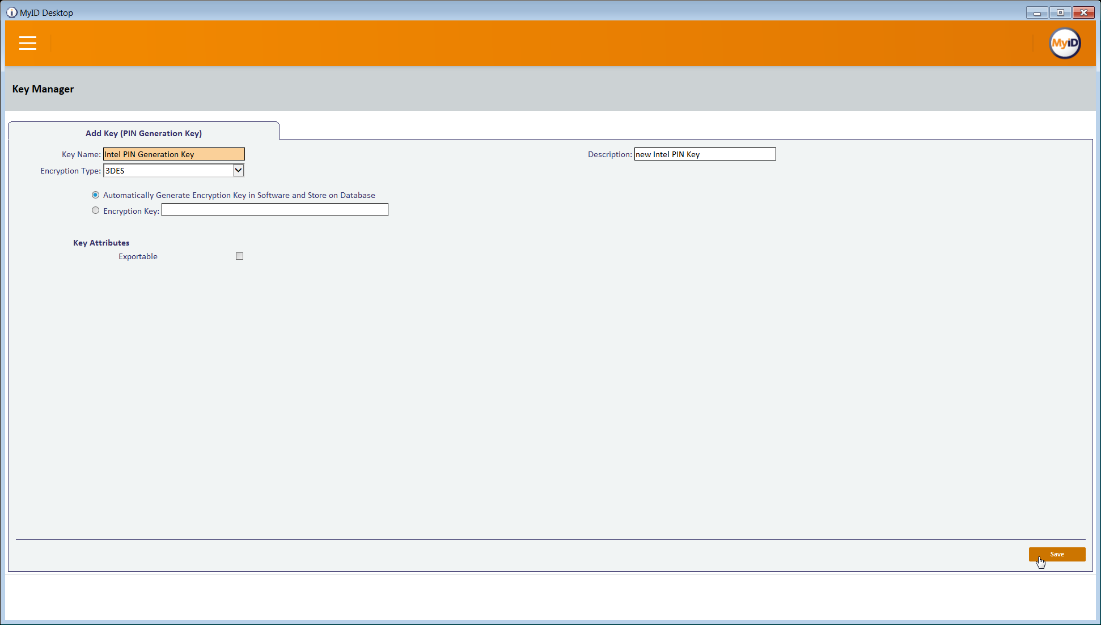
Task: Open the Encryption Type dropdown
Action: [x=173, y=170]
